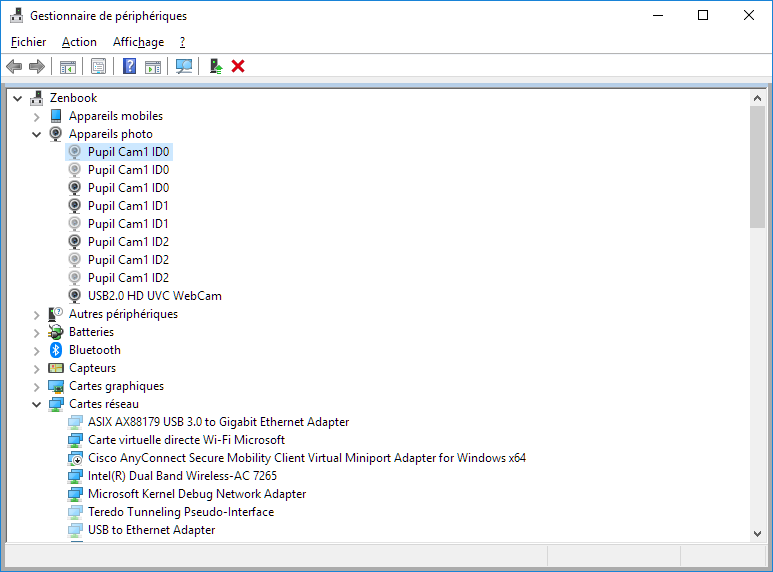The width and height of the screenshot is (773, 572).
Task: Expand the Bluetooth category
Action: (x=36, y=351)
